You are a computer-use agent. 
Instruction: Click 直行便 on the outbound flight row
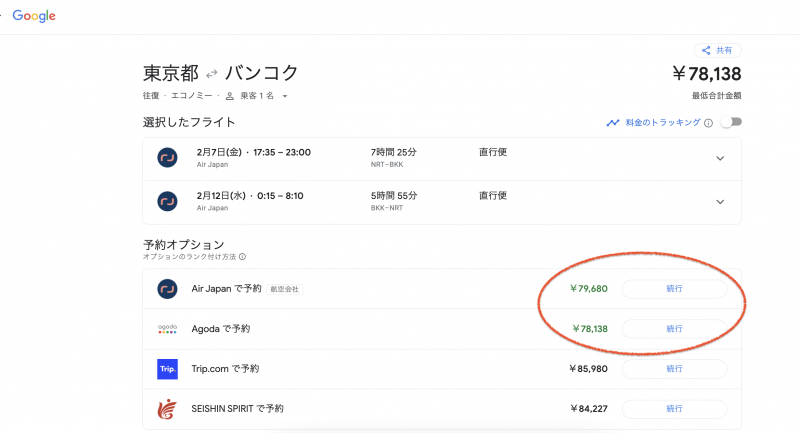493,152
